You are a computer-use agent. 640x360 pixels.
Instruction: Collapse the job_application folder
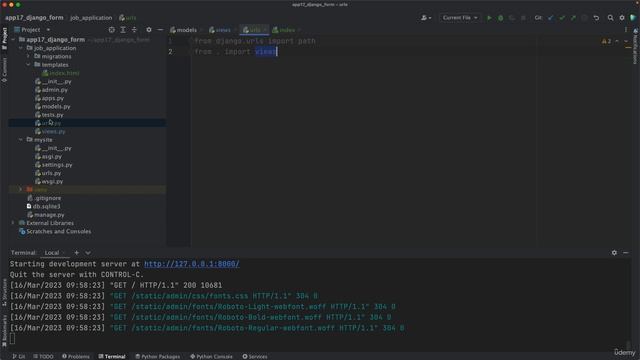coord(21,48)
